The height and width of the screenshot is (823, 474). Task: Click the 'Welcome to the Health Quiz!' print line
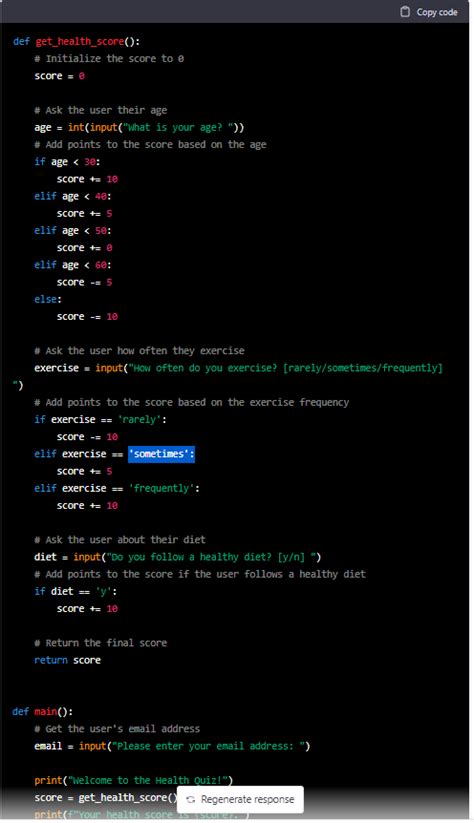pos(134,780)
